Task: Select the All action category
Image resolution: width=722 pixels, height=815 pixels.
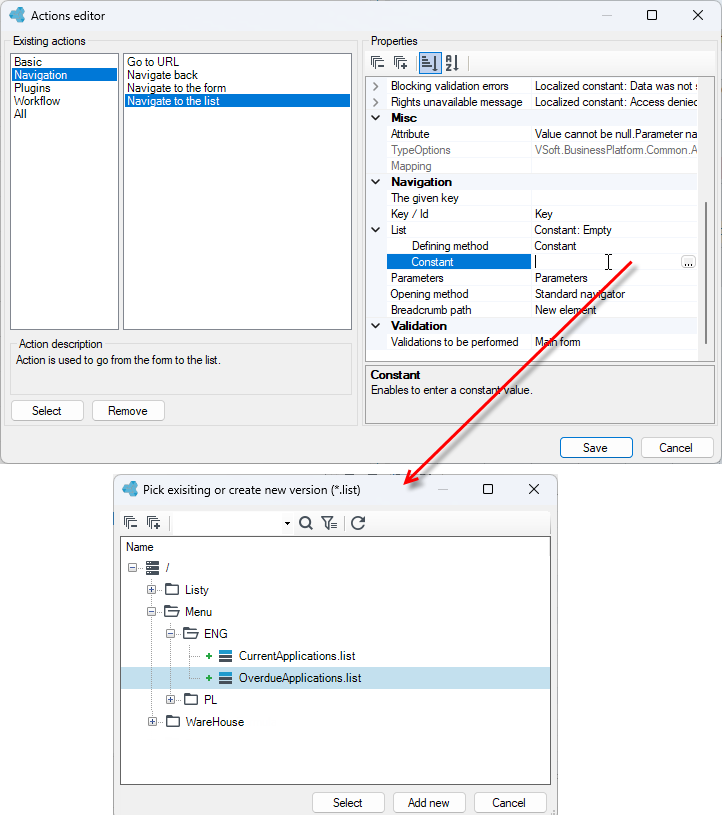Action: coord(64,114)
